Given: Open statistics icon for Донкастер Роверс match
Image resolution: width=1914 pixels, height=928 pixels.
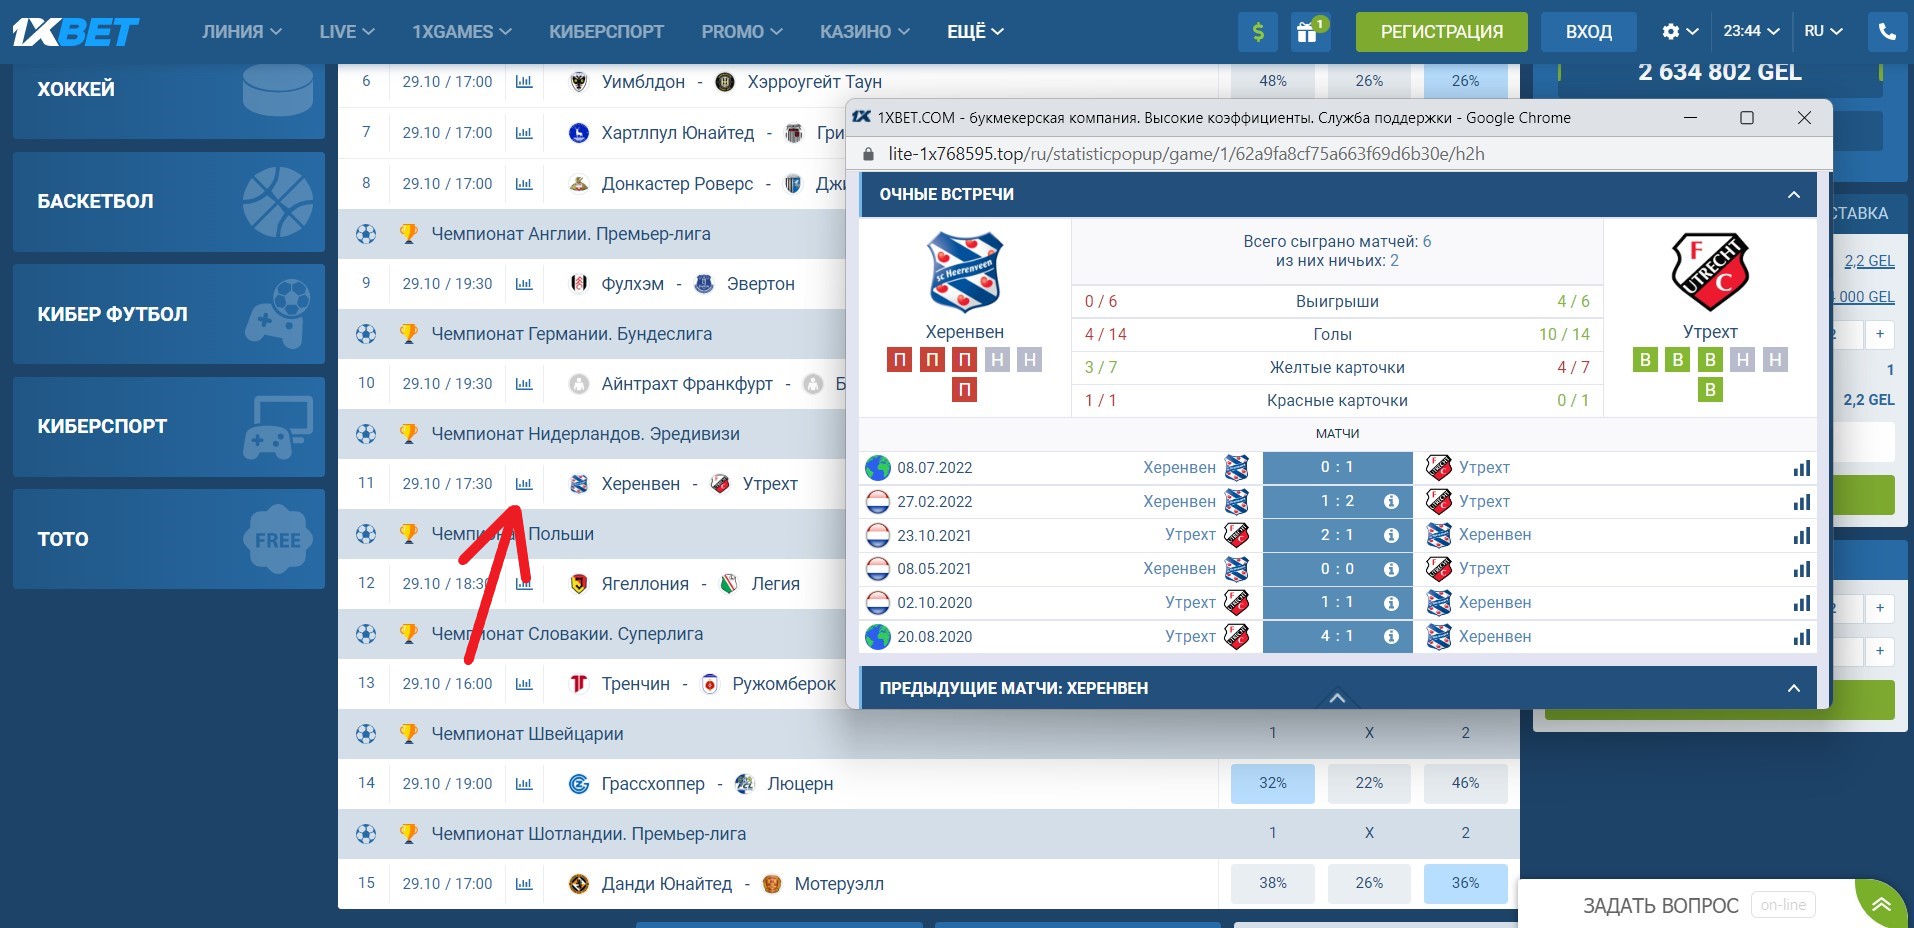Looking at the screenshot, I should pyautogui.click(x=524, y=184).
